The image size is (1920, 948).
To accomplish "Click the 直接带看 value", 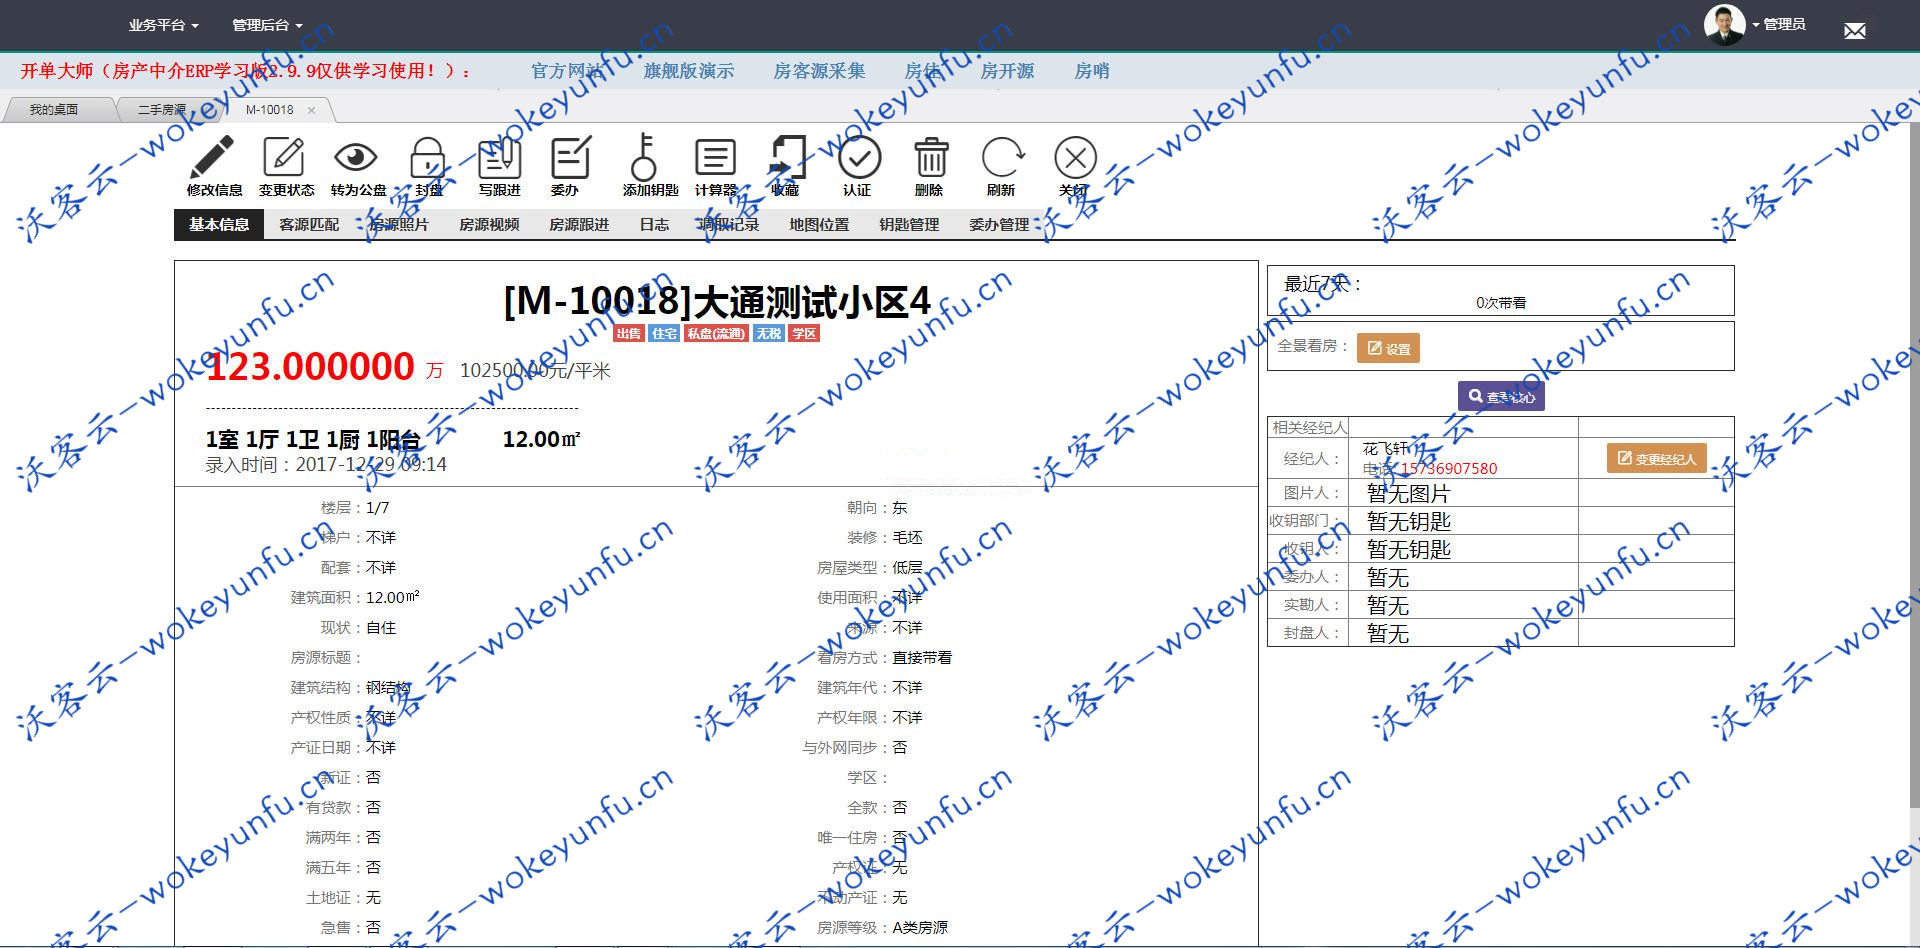I will 922,657.
